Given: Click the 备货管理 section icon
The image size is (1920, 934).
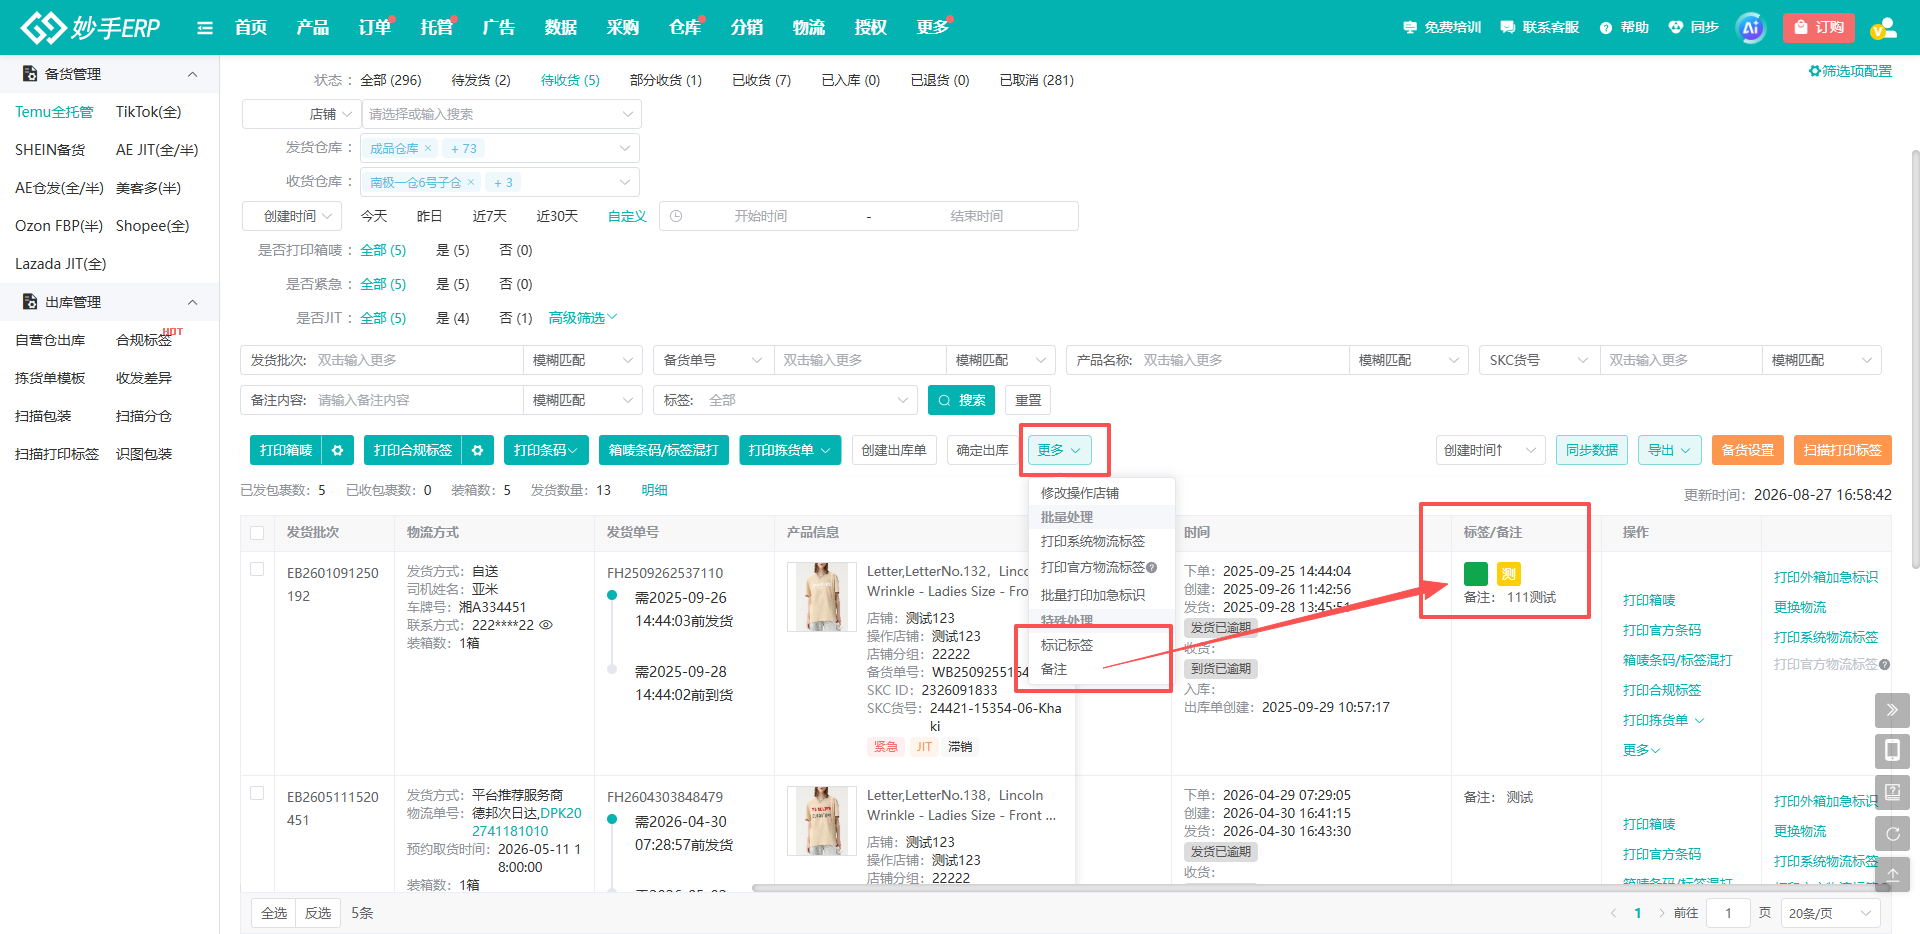Looking at the screenshot, I should (x=30, y=74).
